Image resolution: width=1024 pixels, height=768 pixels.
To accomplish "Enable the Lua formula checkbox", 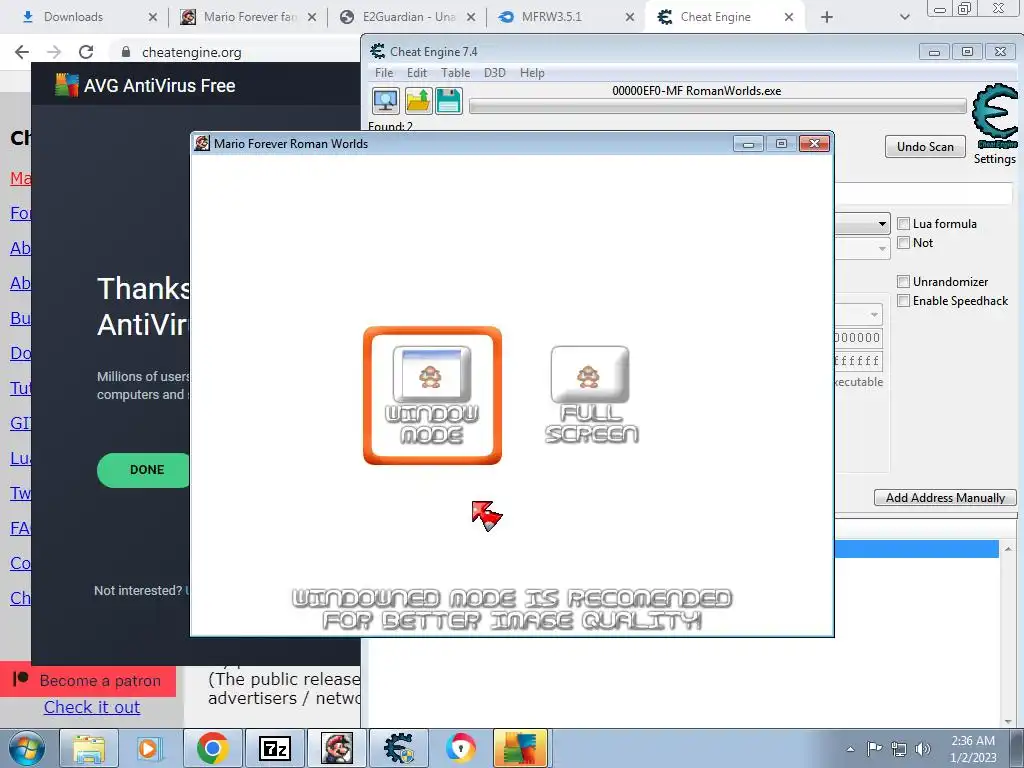I will point(904,224).
